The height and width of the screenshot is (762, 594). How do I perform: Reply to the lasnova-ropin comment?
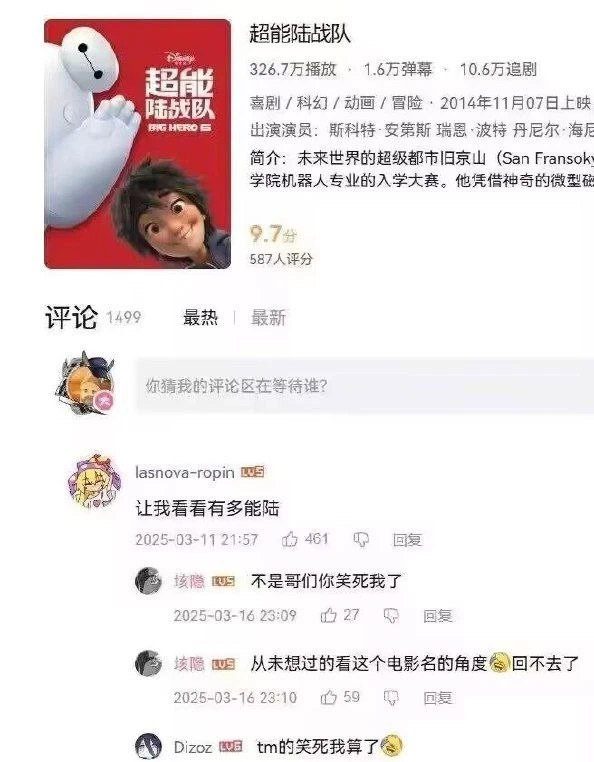(407, 540)
